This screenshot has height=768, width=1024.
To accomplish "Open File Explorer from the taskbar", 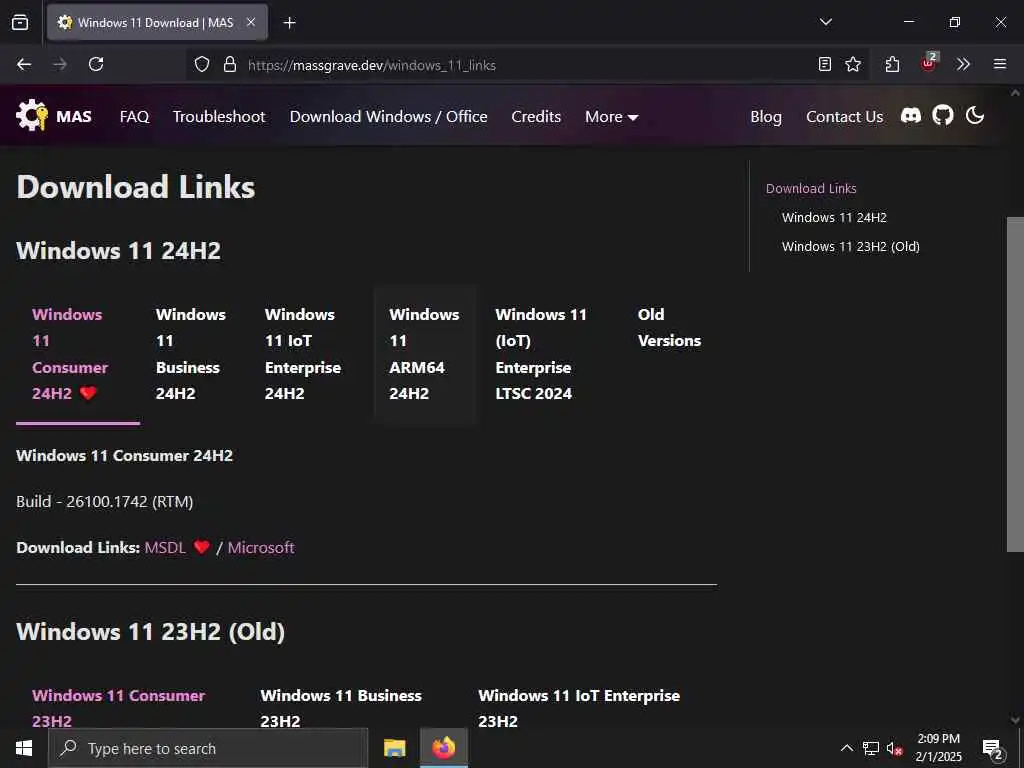I will [394, 748].
